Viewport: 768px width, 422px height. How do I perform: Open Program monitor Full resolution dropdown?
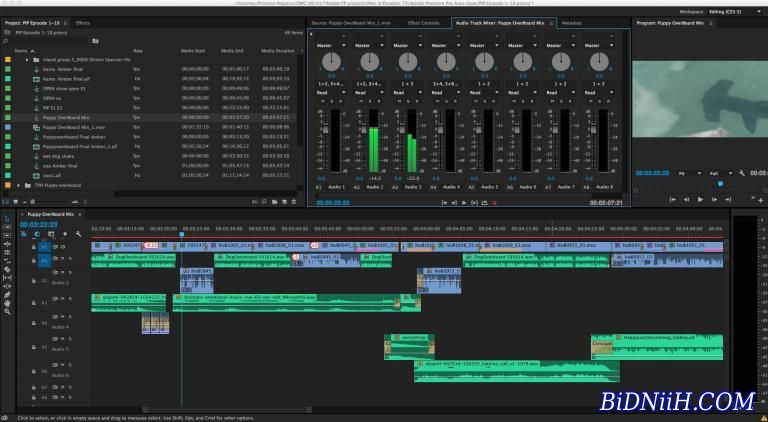click(x=720, y=173)
